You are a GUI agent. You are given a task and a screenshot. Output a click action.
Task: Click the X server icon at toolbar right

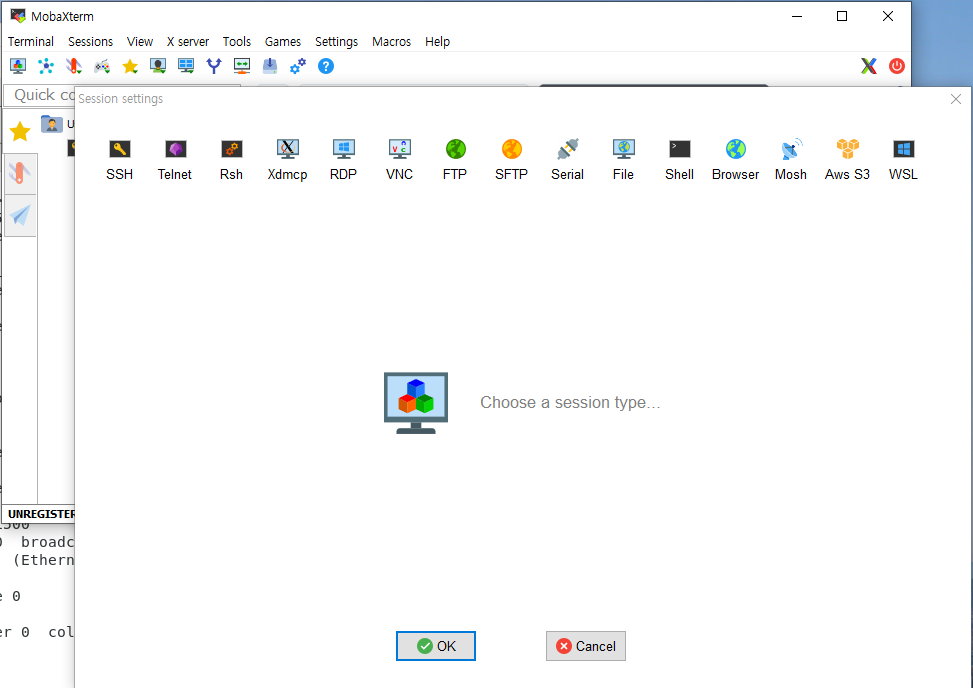(869, 66)
